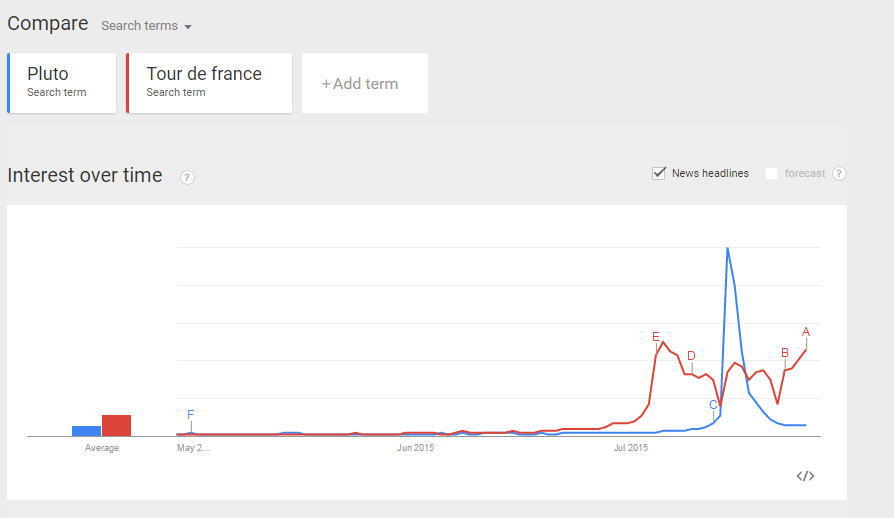894x518 pixels.
Task: Click help icon next to Interest over time
Action: [x=187, y=177]
